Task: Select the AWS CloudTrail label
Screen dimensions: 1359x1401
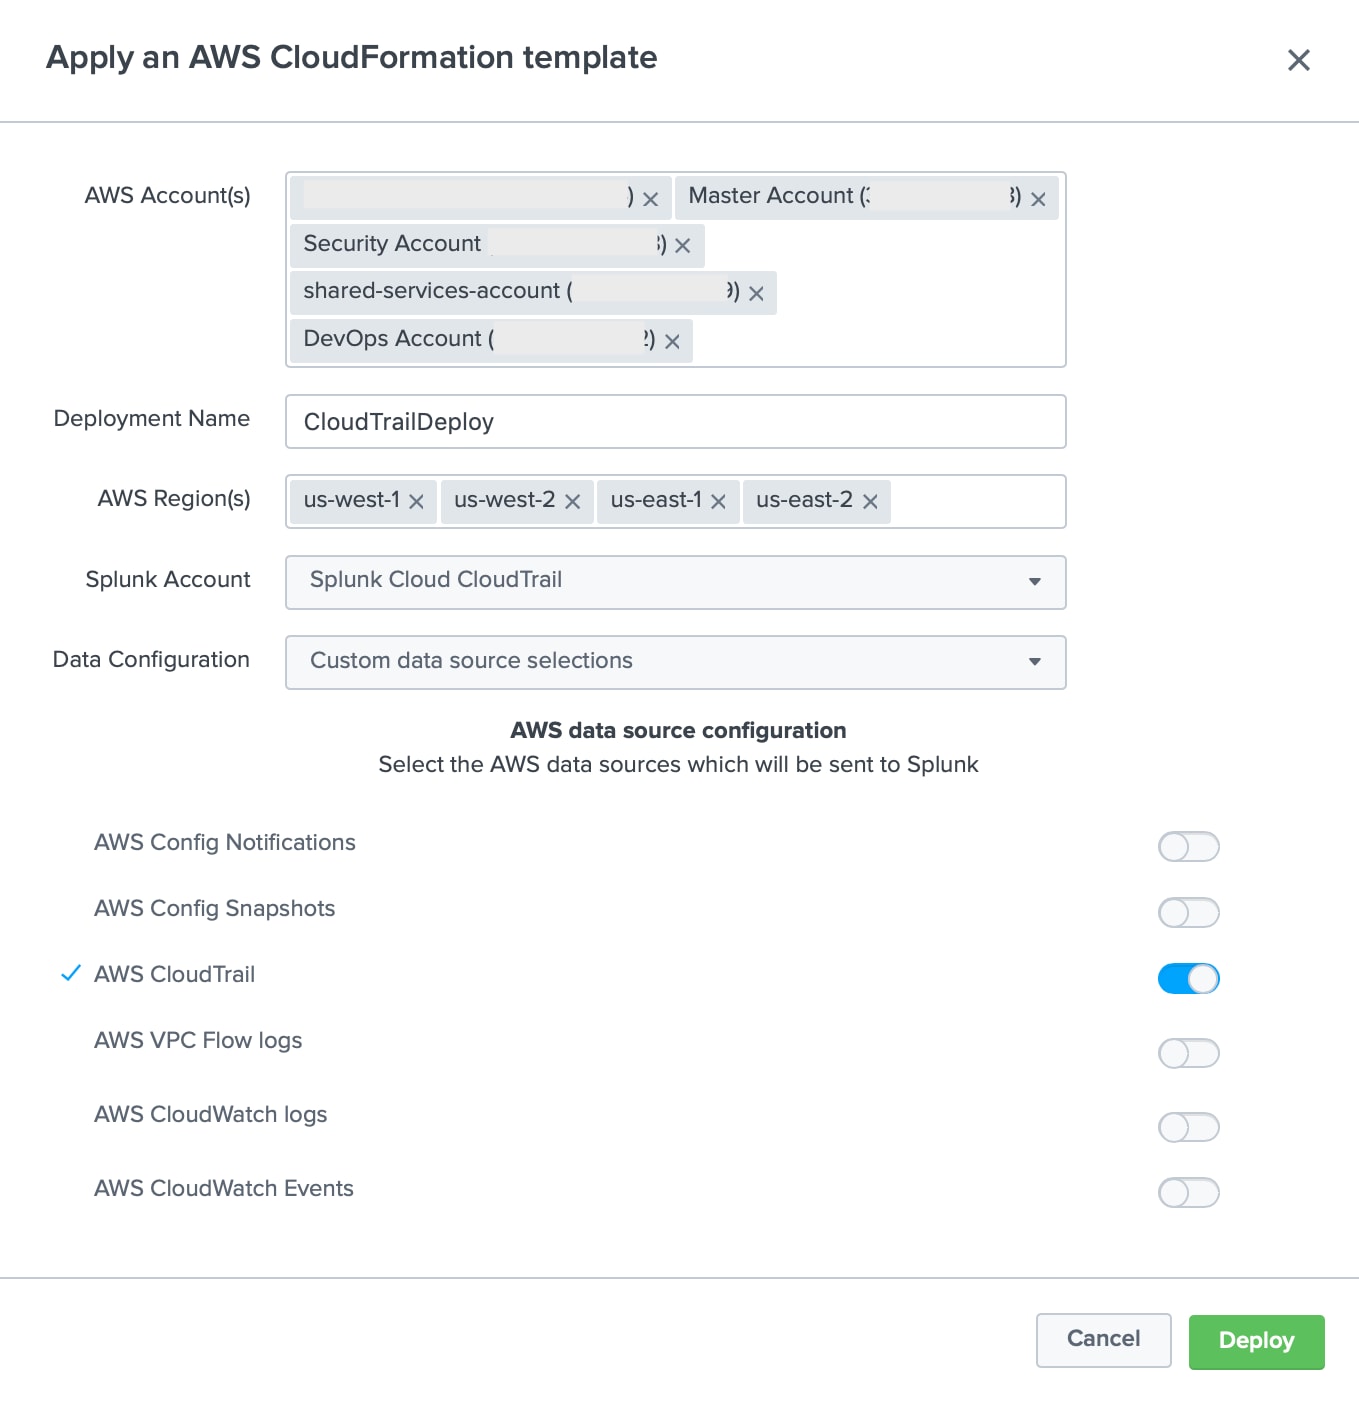Action: coord(175,974)
